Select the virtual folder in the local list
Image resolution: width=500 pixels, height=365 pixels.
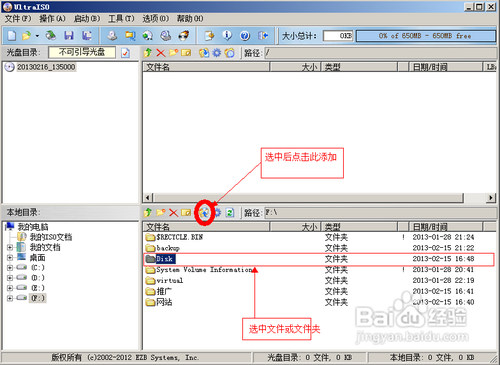165,280
